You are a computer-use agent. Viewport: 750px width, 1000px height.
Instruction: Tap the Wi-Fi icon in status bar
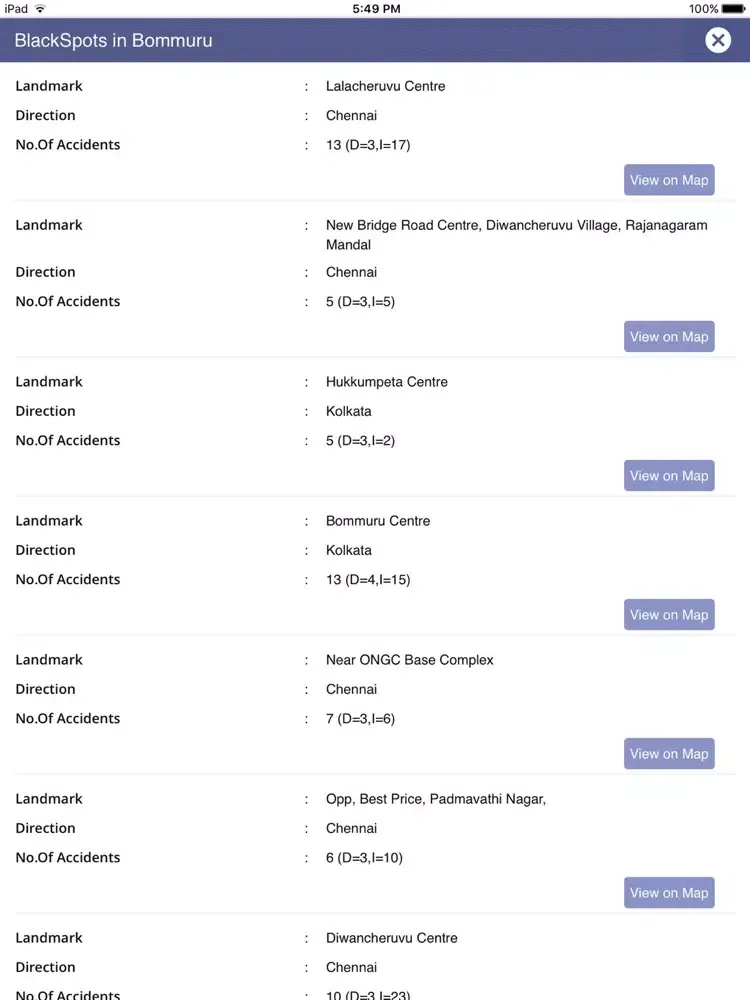[40, 9]
